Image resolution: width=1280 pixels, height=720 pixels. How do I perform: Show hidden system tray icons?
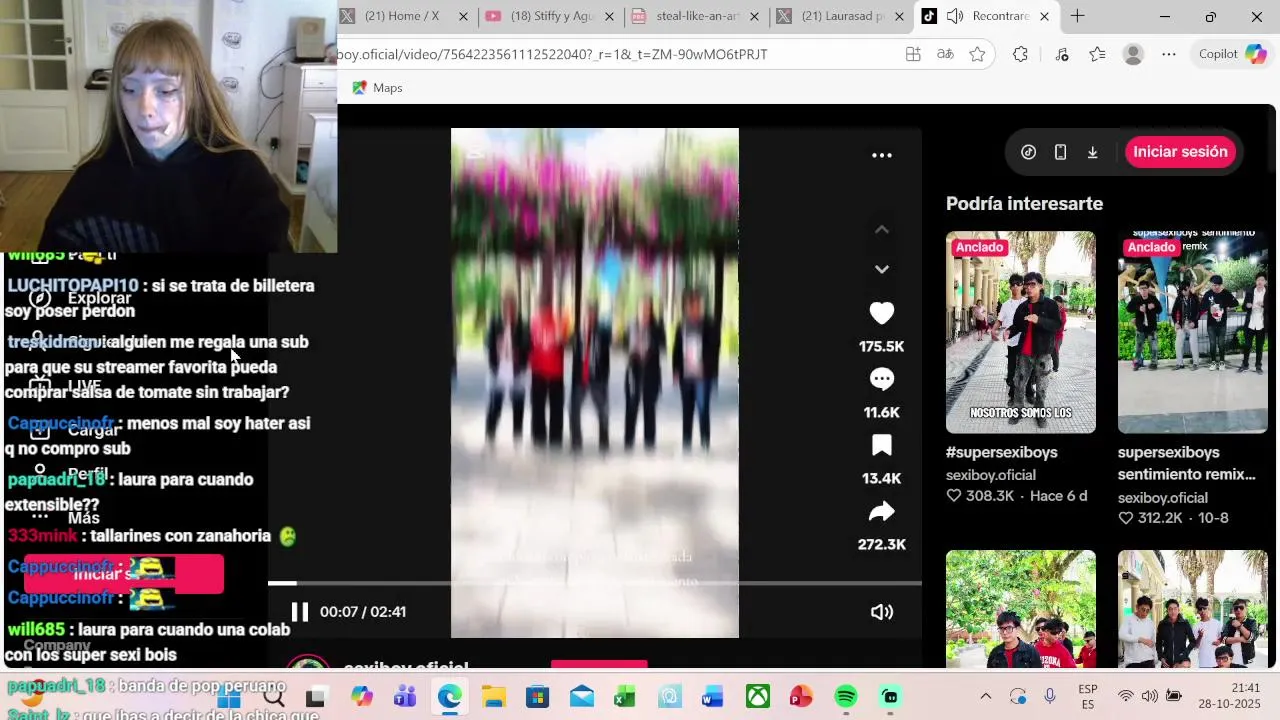click(986, 696)
